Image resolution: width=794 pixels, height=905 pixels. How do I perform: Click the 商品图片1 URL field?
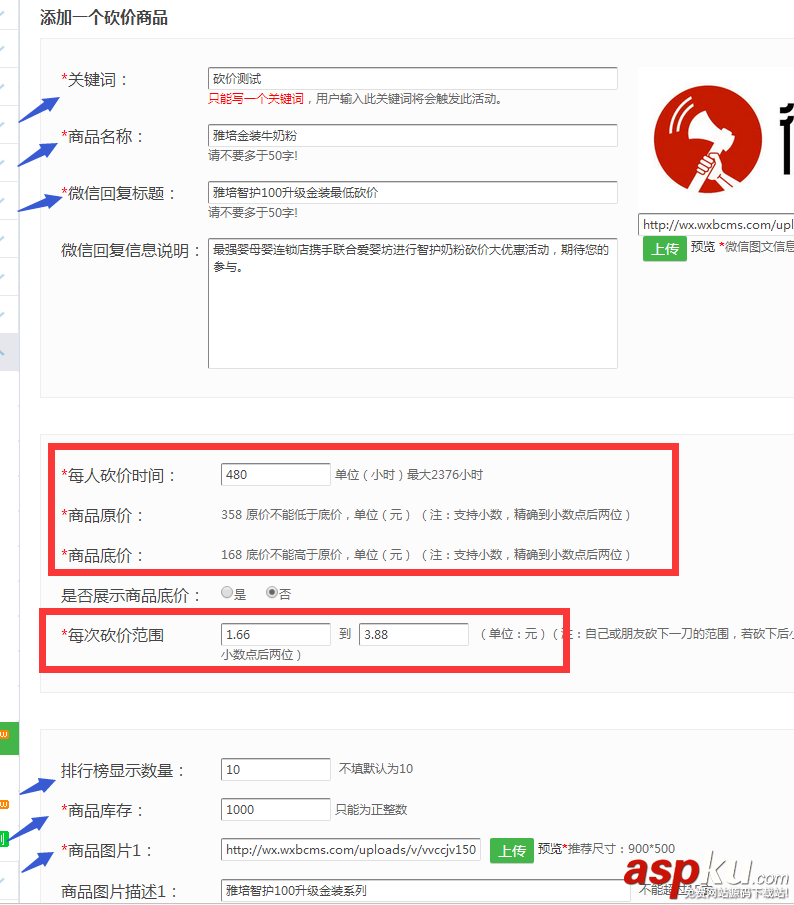click(350, 850)
